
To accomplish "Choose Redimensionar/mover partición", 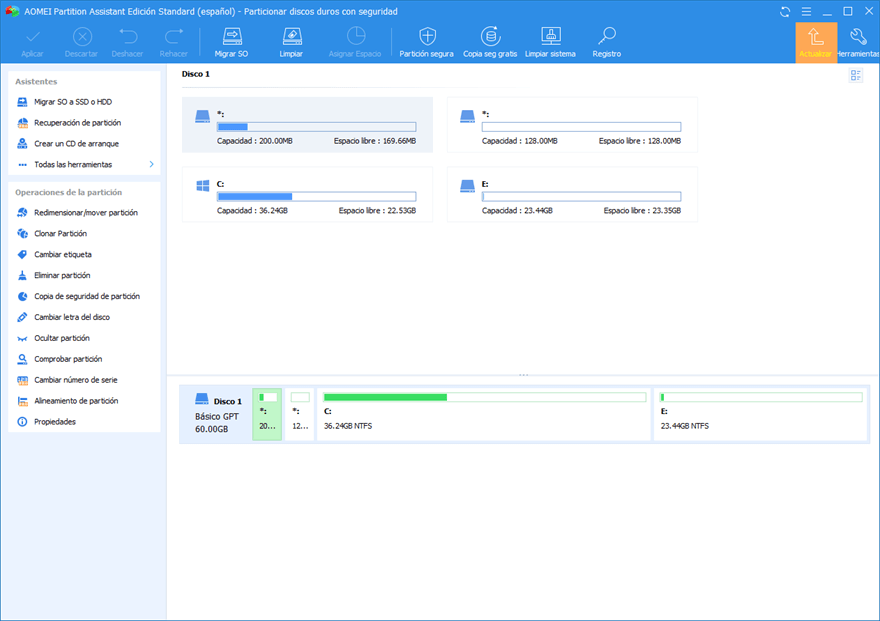I will click(85, 213).
